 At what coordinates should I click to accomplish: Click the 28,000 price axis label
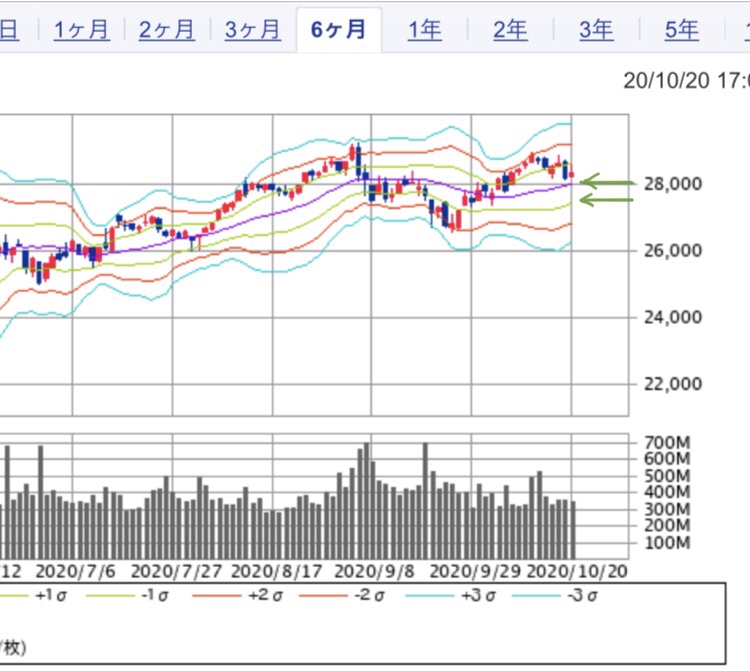pyautogui.click(x=673, y=184)
